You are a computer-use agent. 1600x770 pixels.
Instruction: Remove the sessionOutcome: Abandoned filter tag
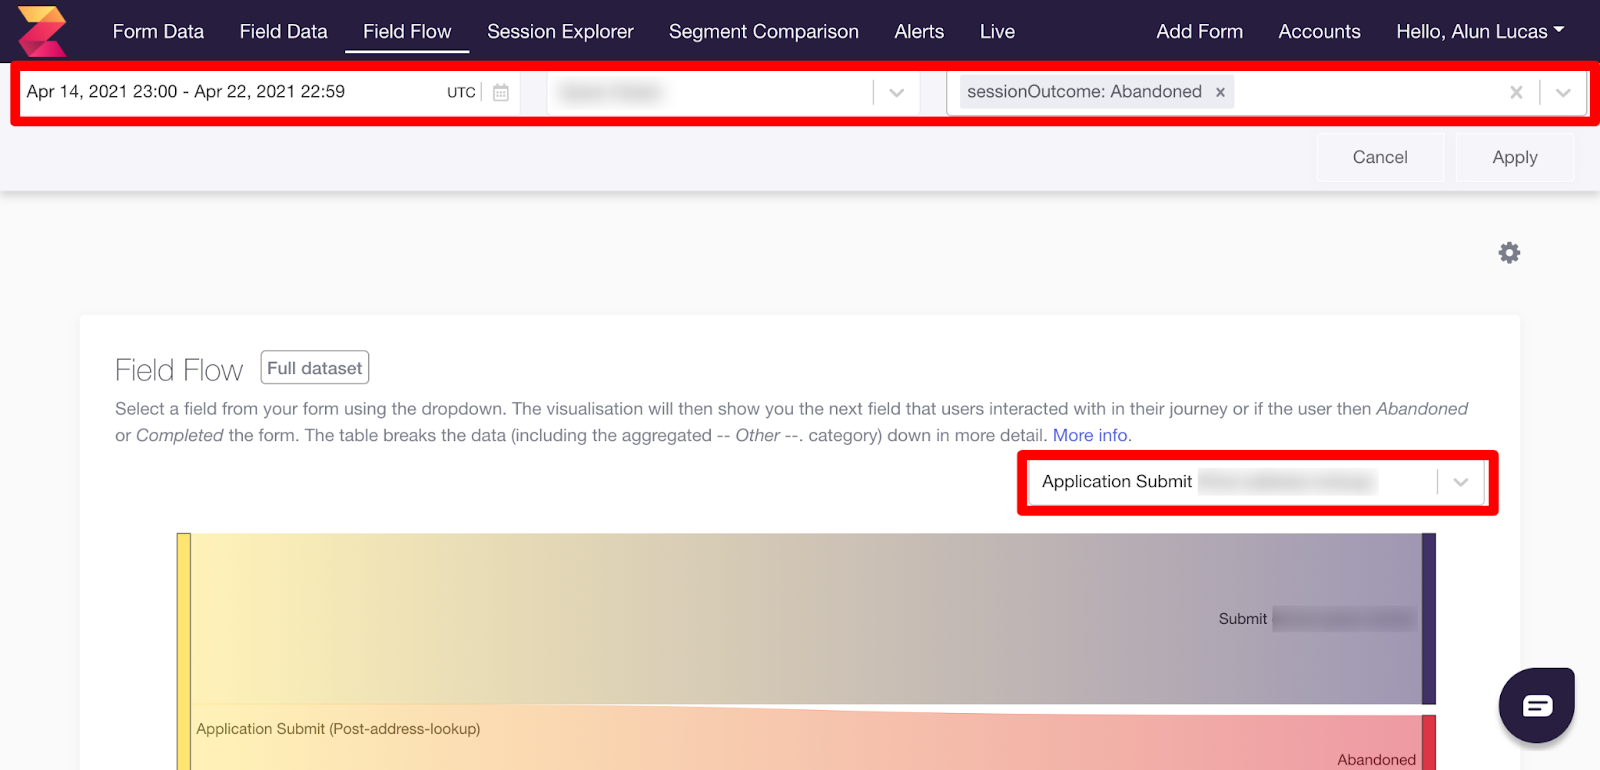click(1220, 92)
